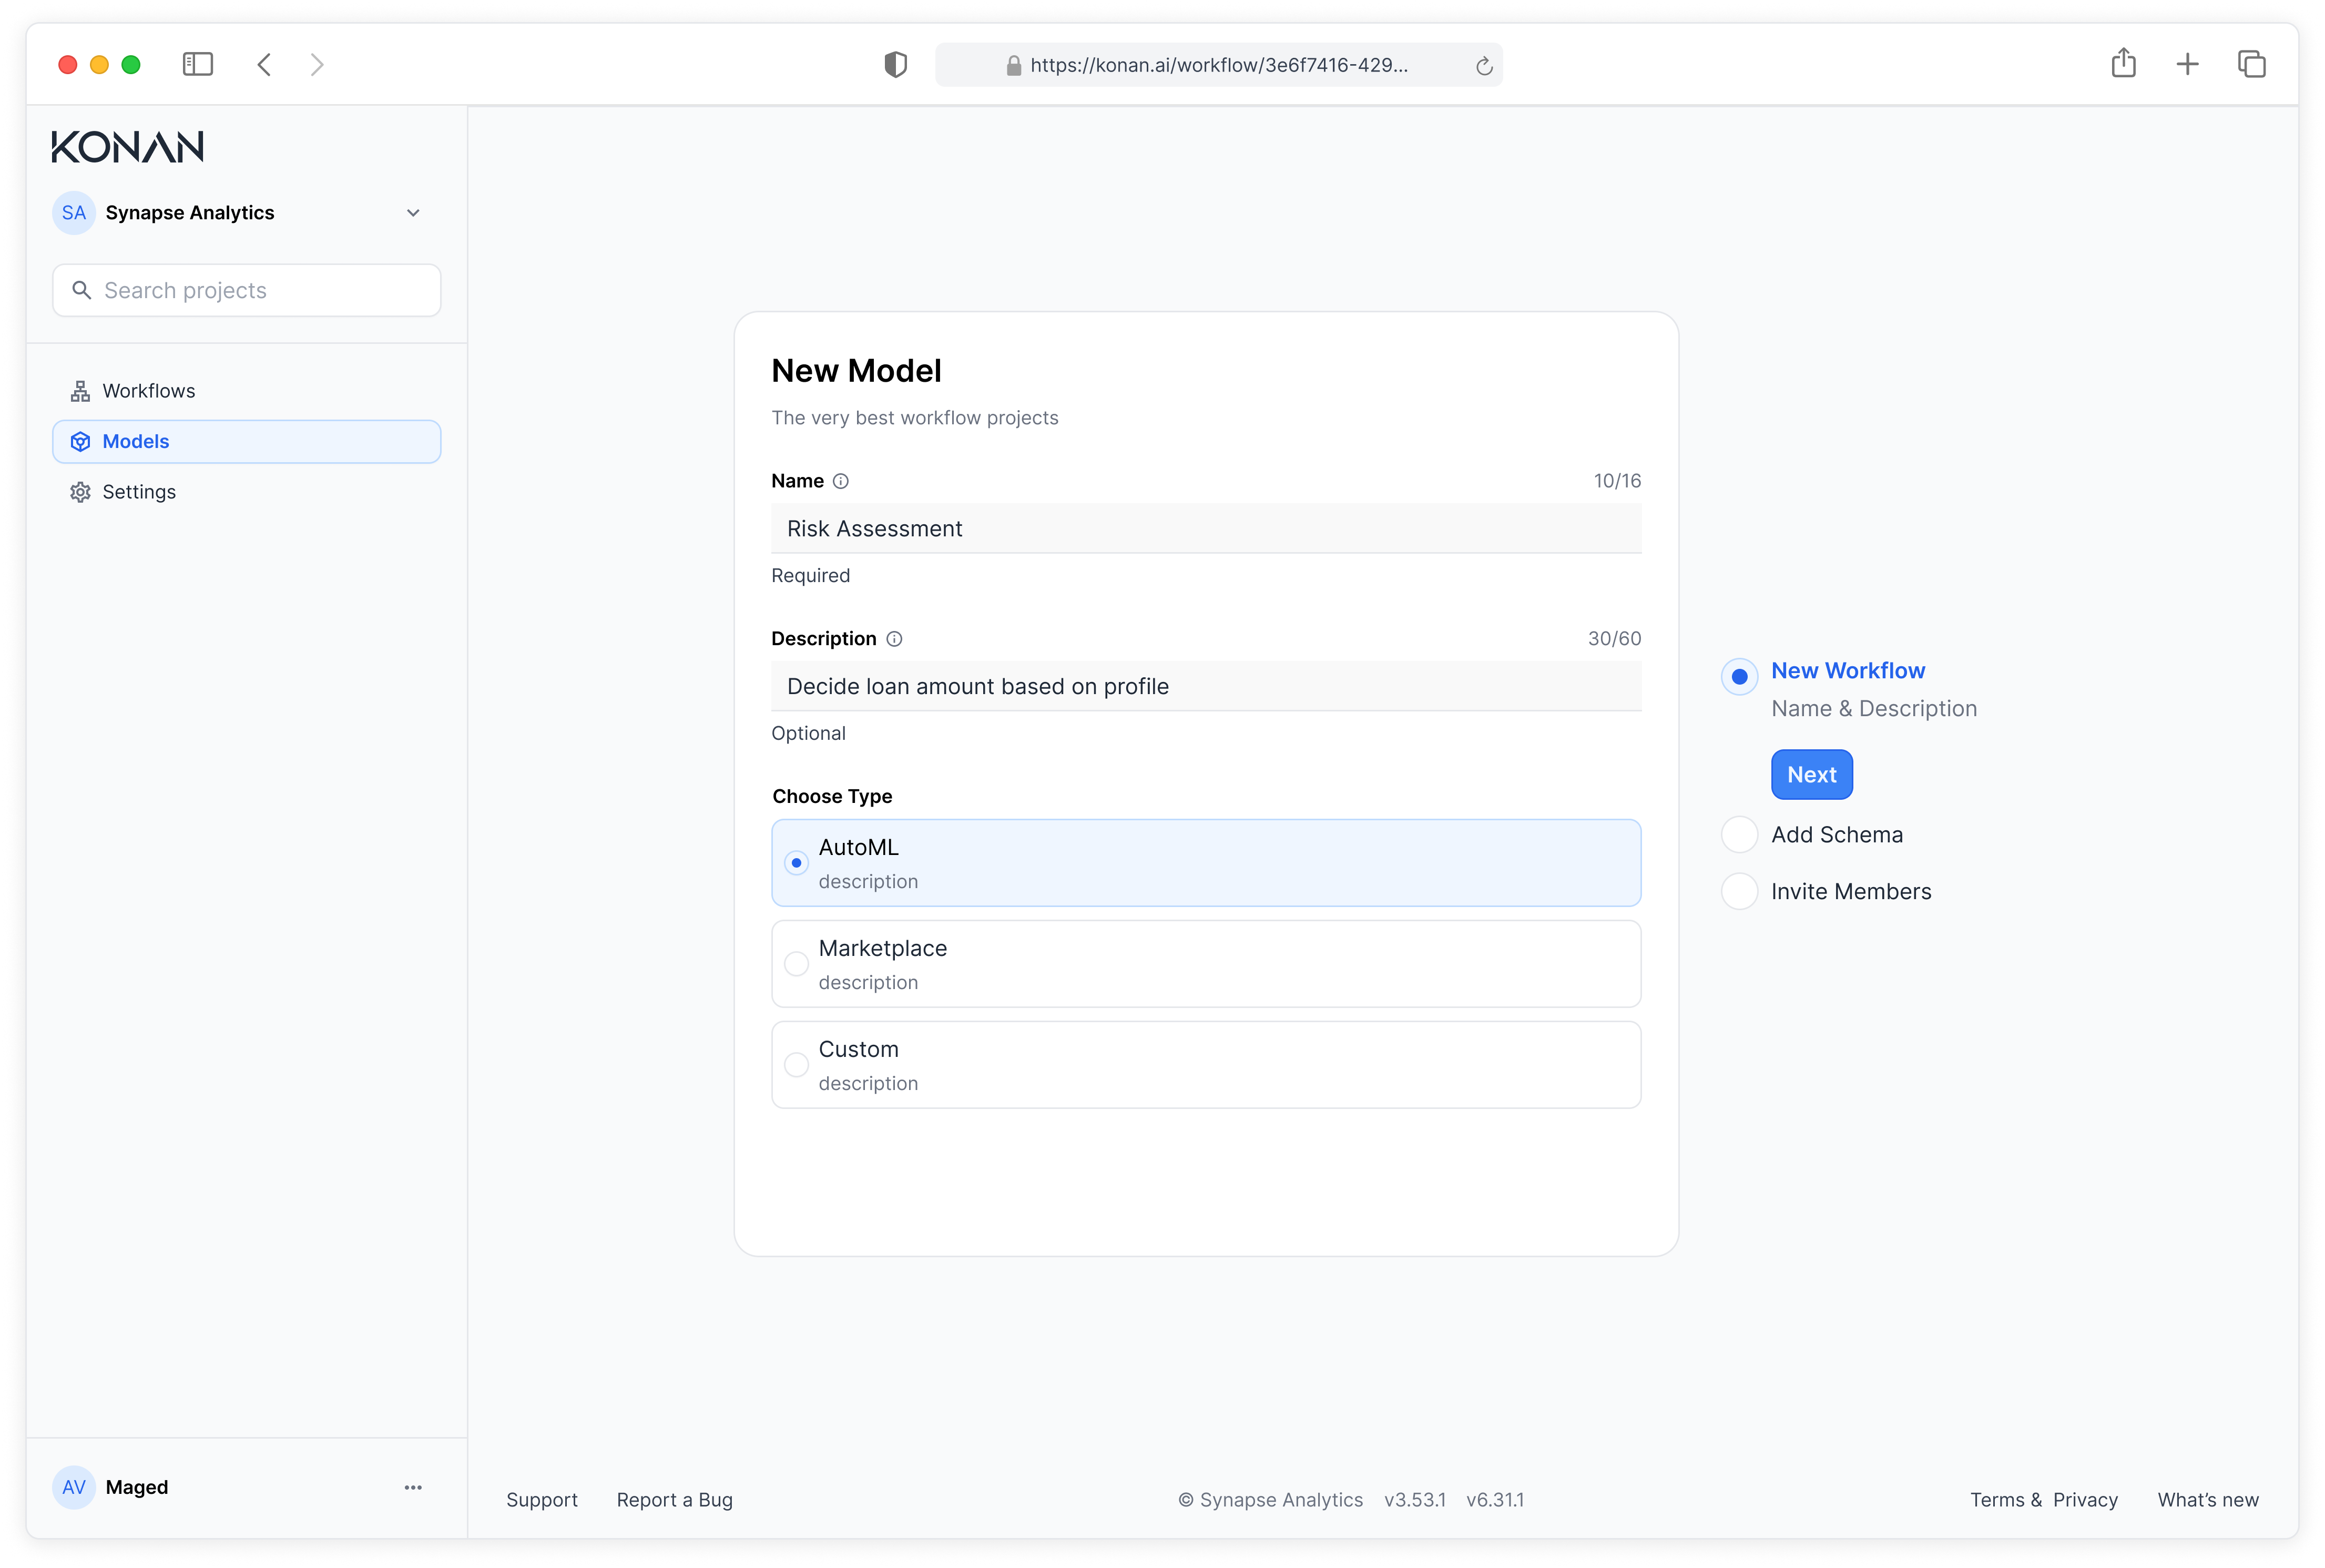
Task: Click the Maged username
Action: tap(137, 1487)
